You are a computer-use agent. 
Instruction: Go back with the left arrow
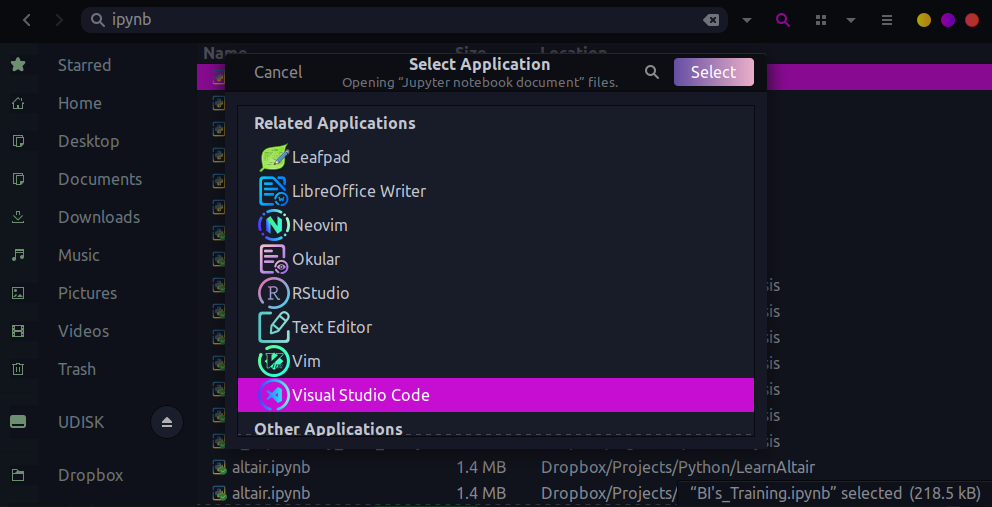[x=27, y=20]
